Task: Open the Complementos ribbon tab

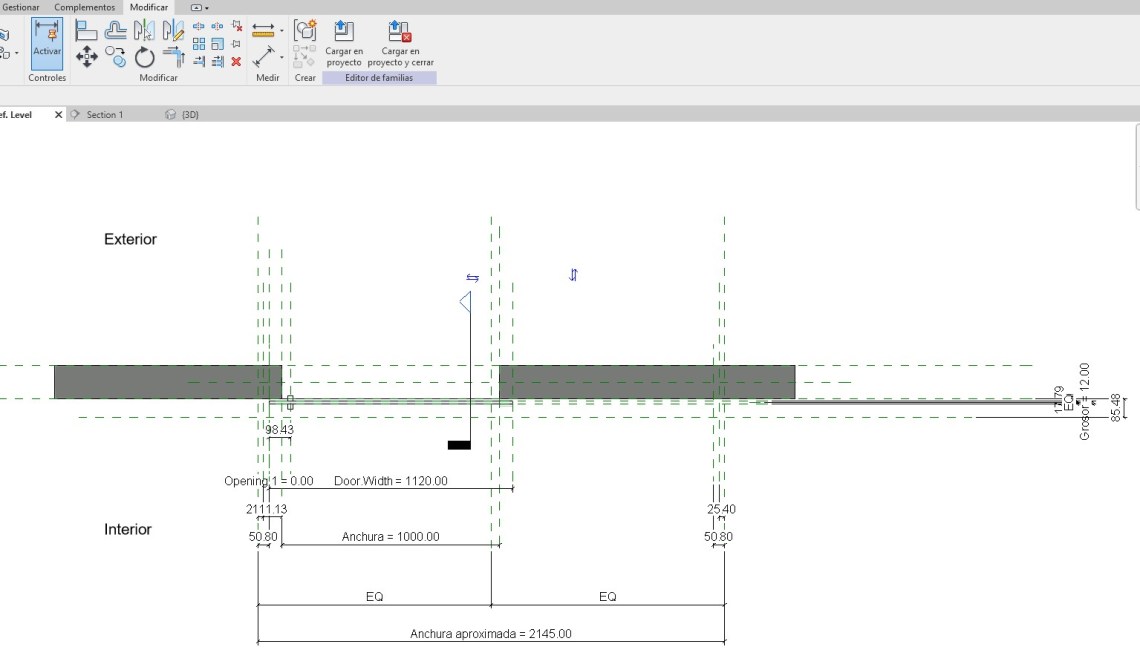Action: point(84,7)
